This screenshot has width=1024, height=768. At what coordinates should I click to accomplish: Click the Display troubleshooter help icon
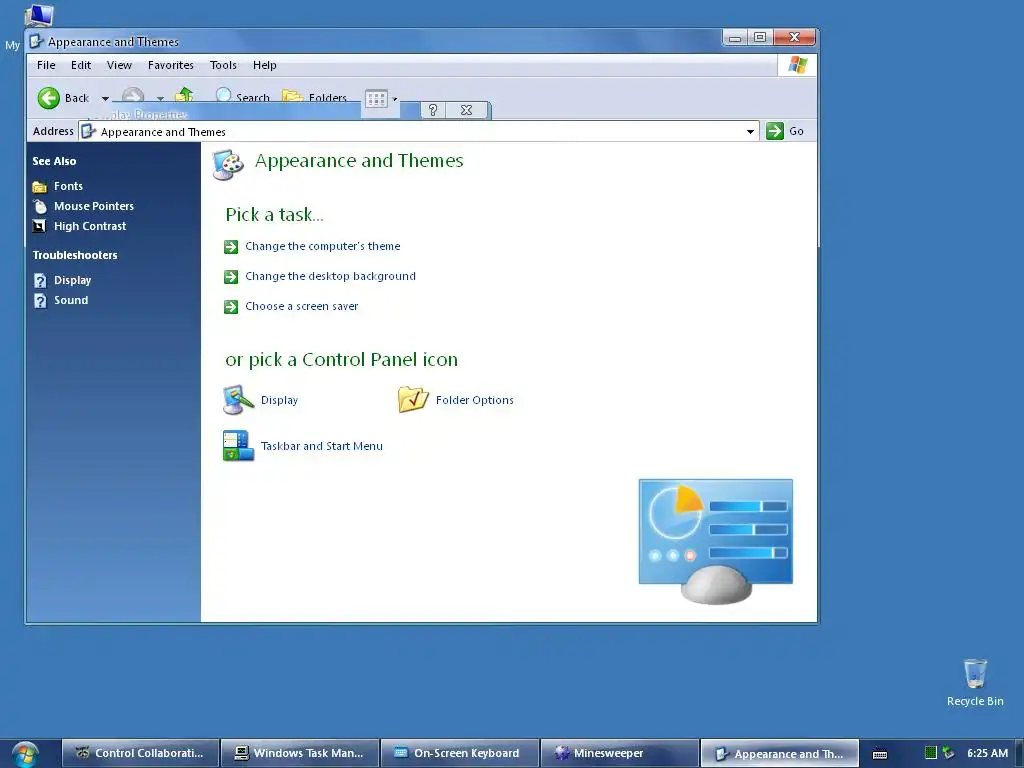[40, 280]
